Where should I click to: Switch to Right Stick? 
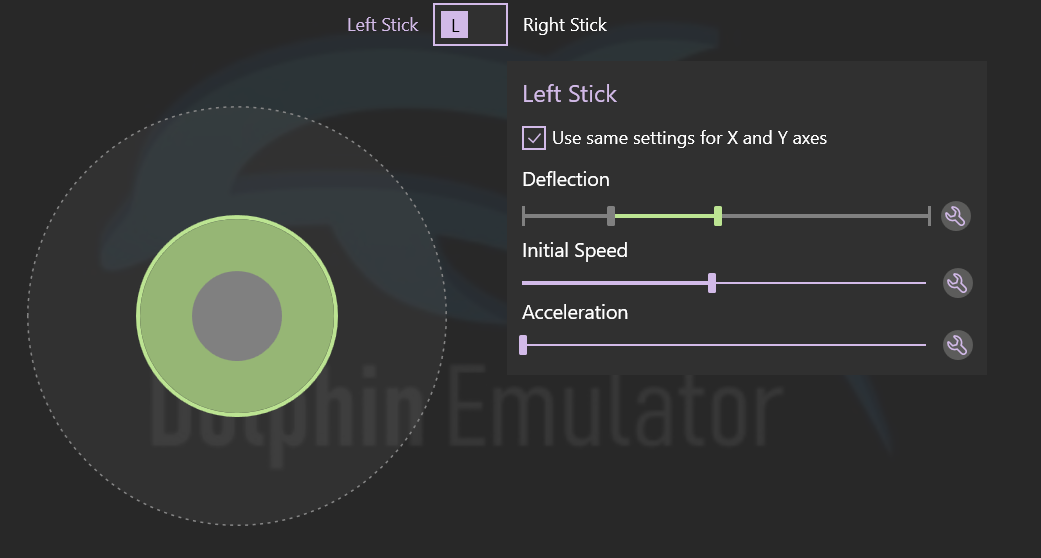pos(564,25)
